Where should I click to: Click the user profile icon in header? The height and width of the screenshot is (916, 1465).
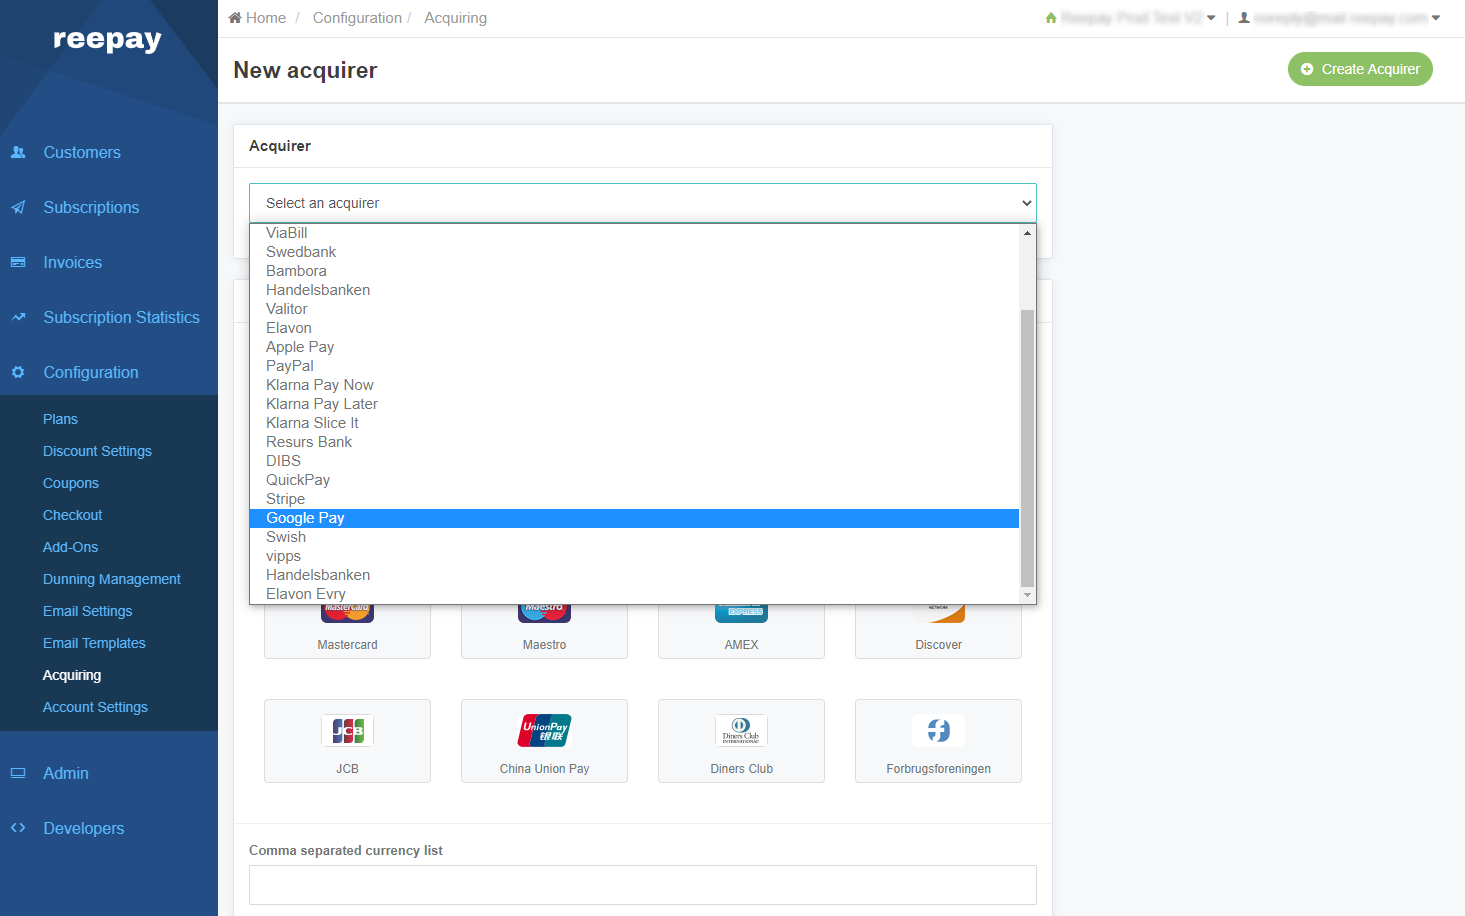tap(1244, 18)
